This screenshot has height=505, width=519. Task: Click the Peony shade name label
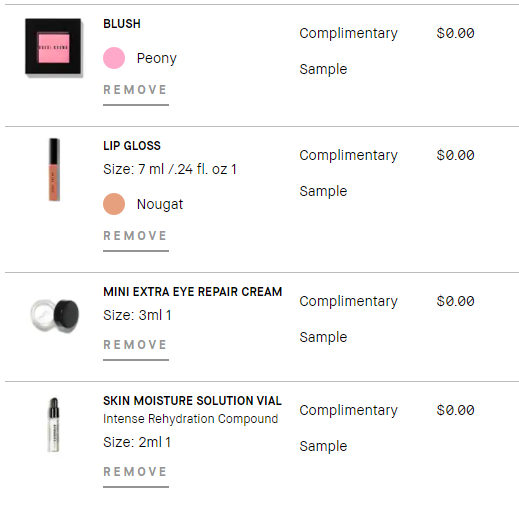[157, 58]
